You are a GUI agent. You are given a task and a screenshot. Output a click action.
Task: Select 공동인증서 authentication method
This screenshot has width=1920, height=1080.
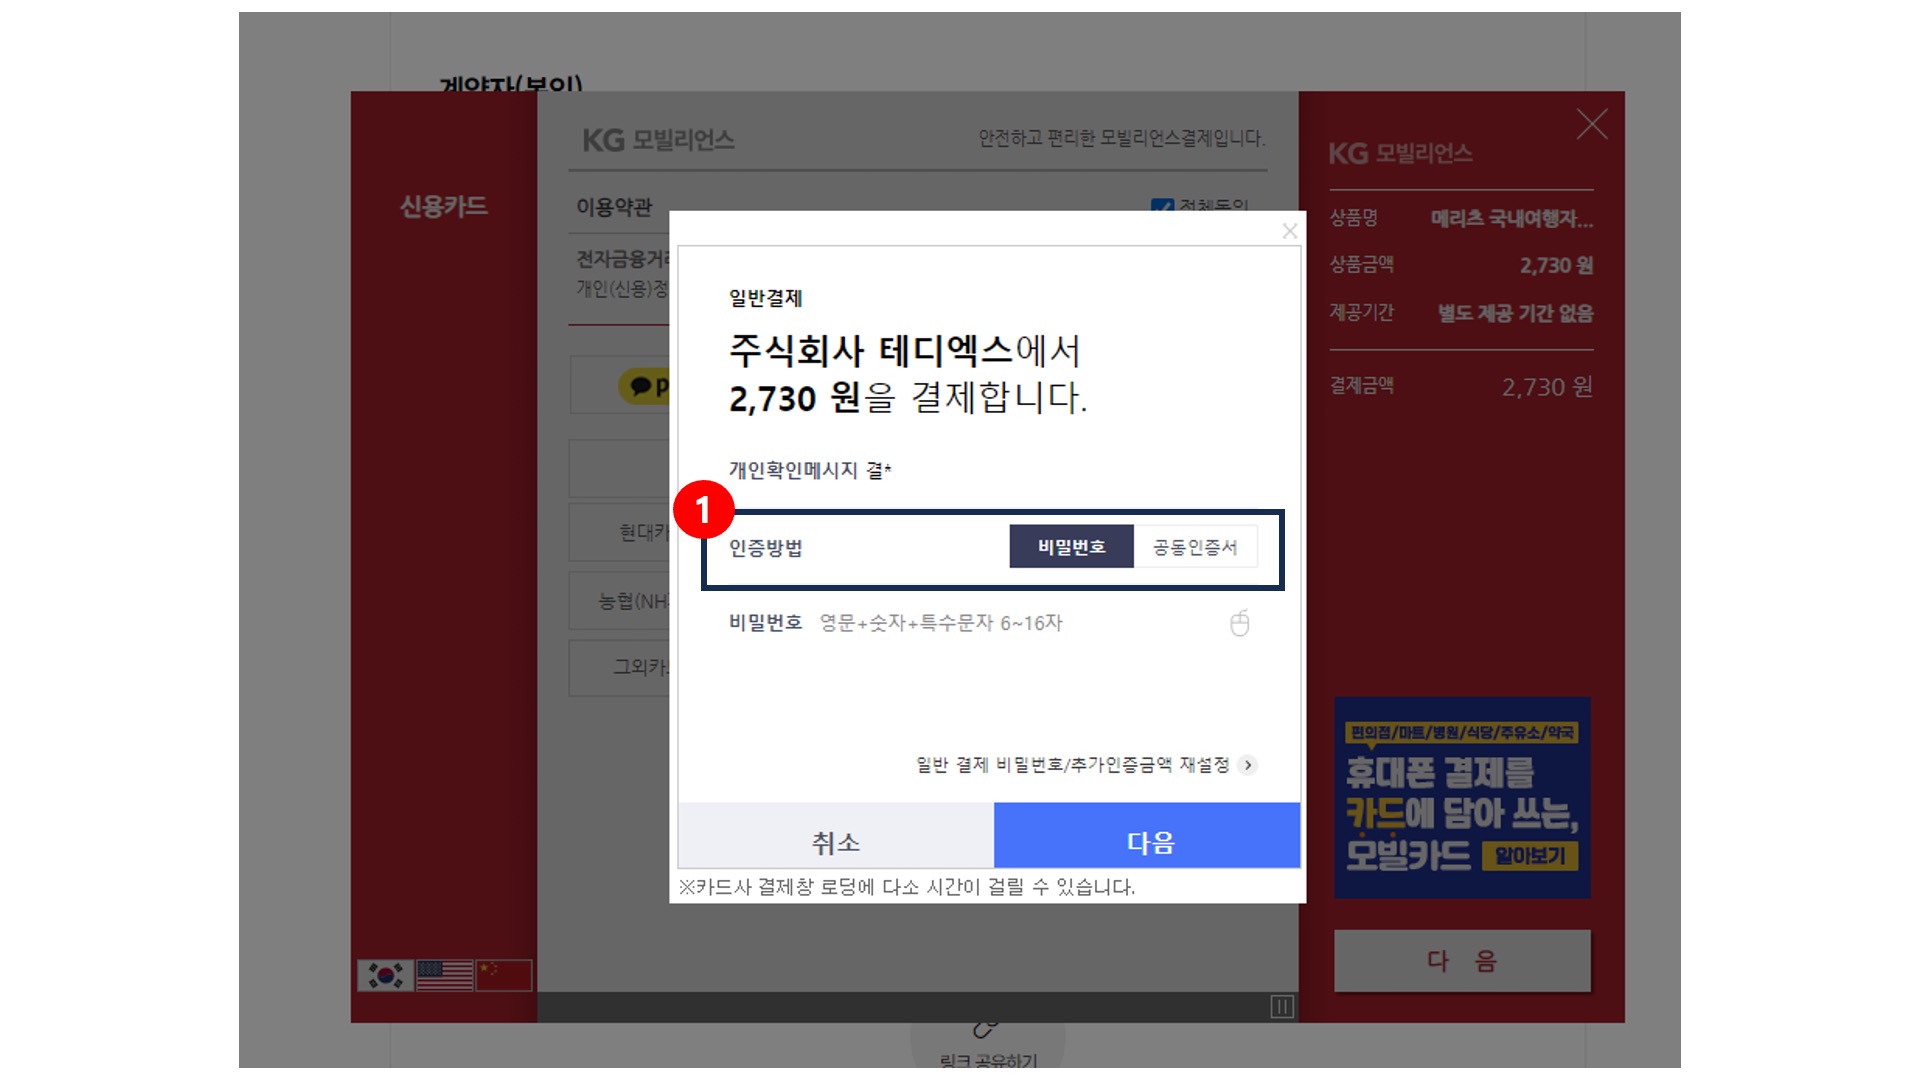pos(1194,547)
